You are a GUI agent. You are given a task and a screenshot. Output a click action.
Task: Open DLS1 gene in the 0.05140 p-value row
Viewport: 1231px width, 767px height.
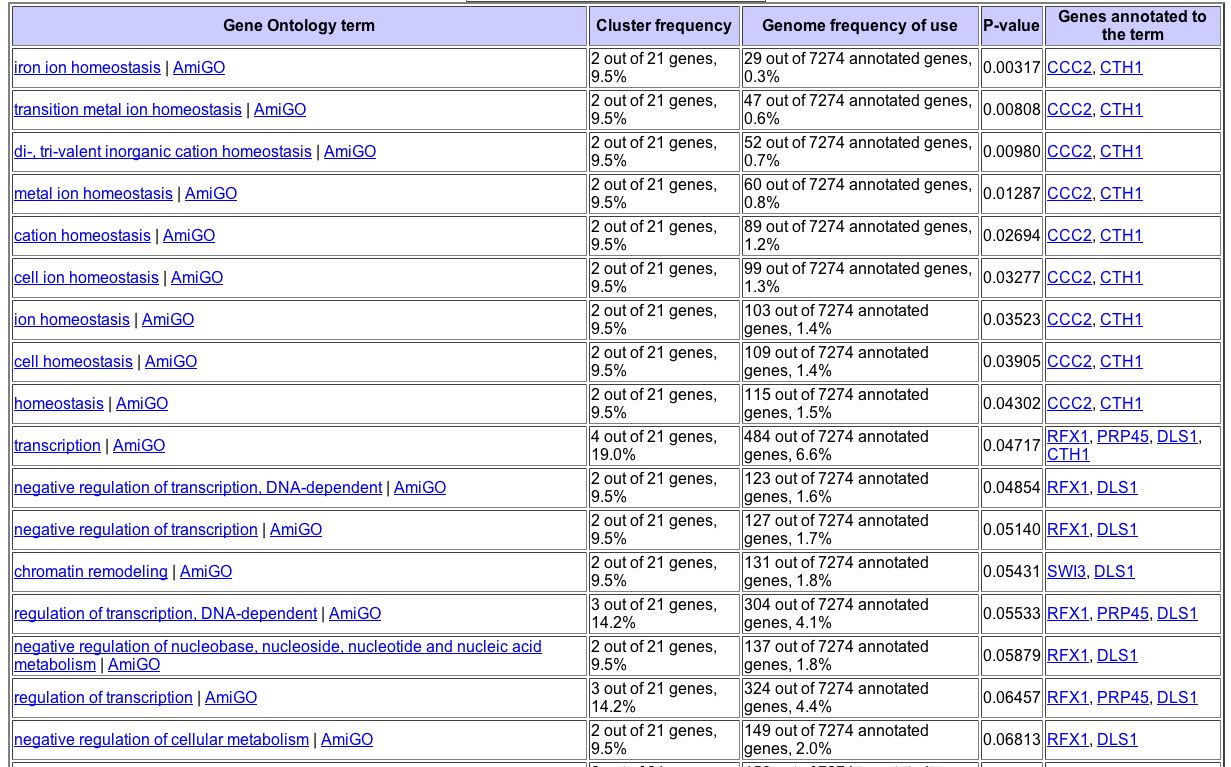click(1117, 530)
